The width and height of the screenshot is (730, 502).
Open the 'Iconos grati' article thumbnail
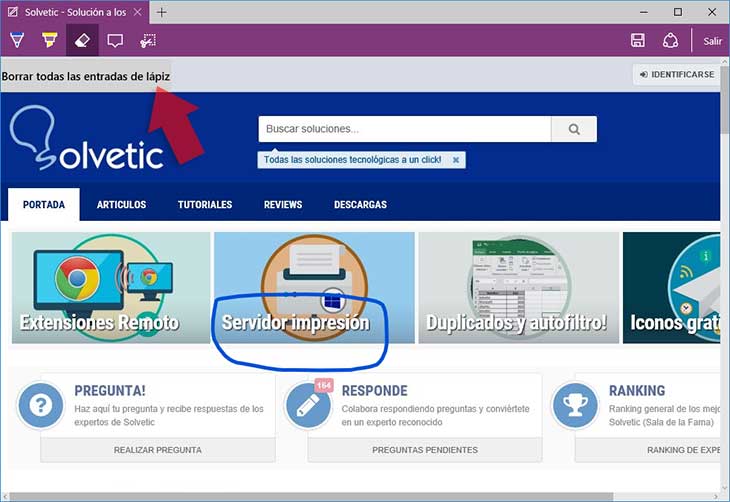(x=671, y=288)
